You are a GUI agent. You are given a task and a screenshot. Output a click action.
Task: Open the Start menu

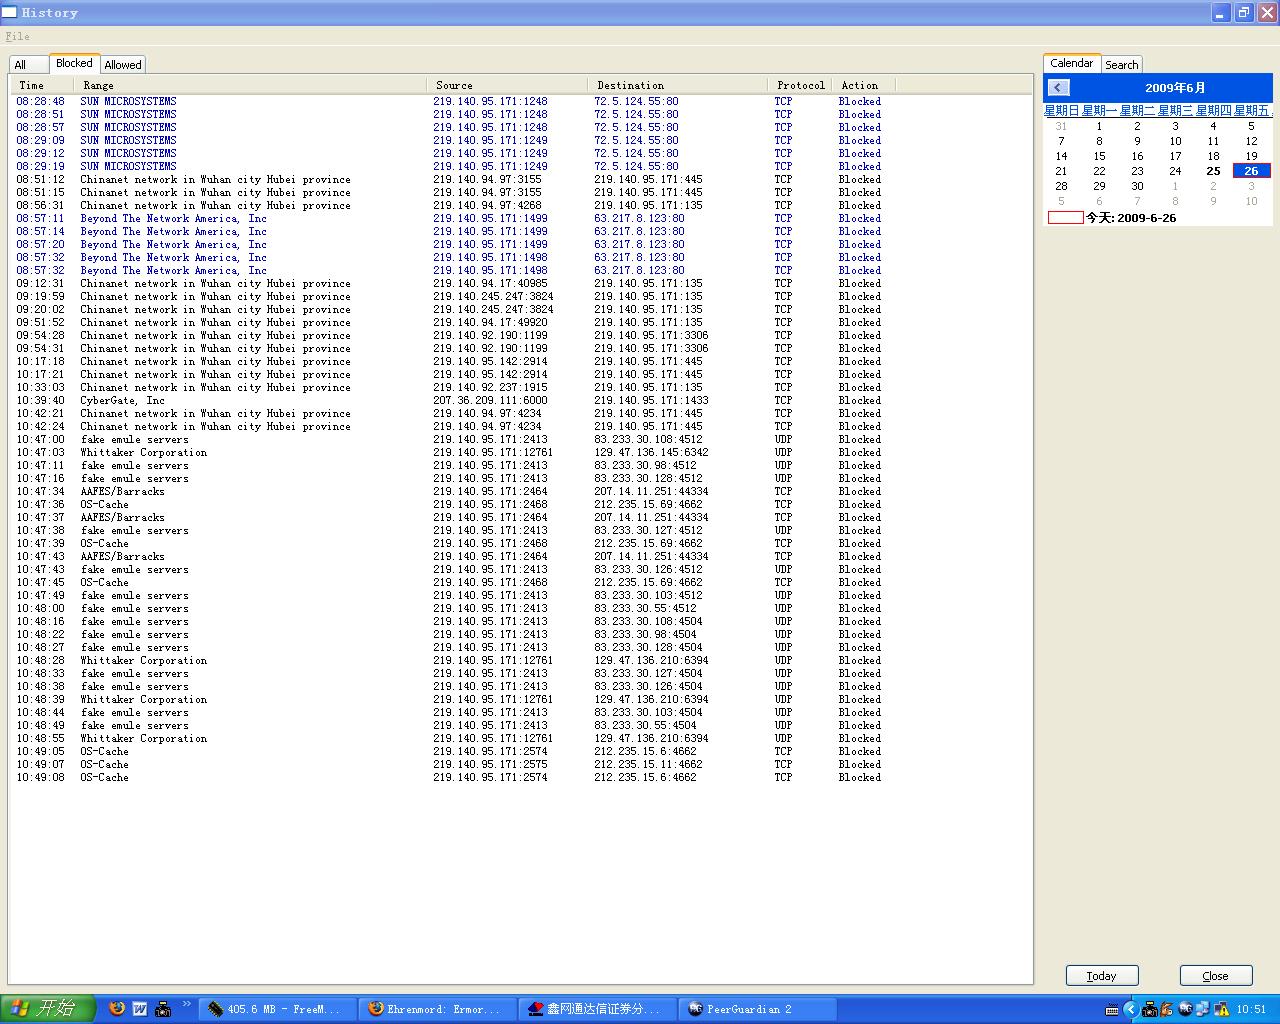click(47, 1009)
